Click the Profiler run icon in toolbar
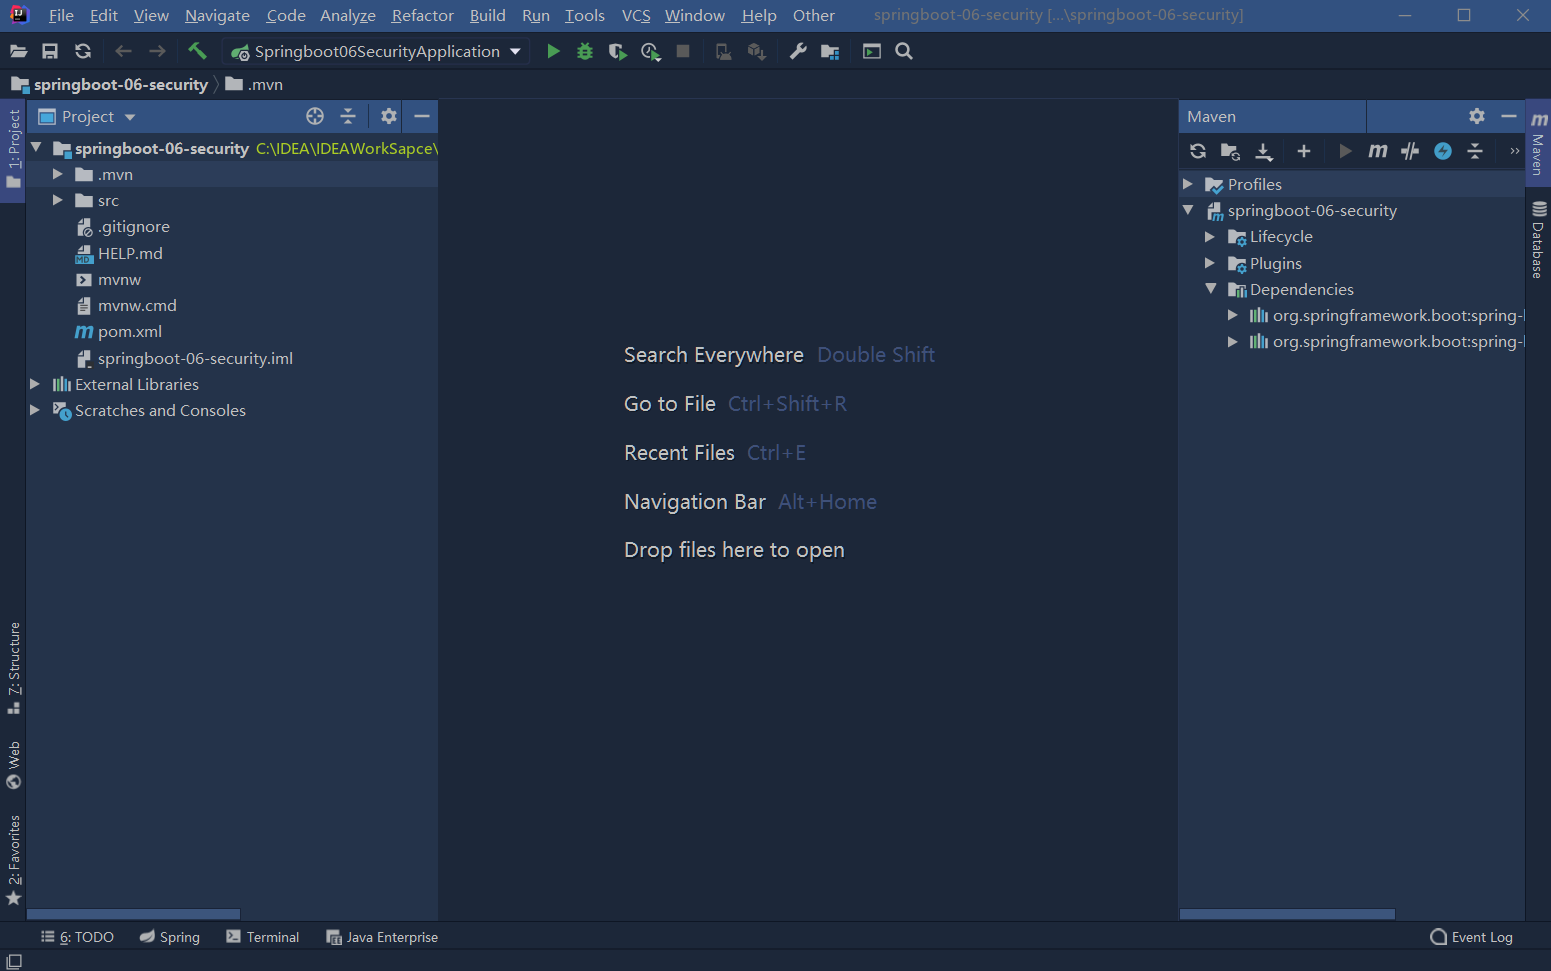The height and width of the screenshot is (971, 1551). pyautogui.click(x=650, y=52)
